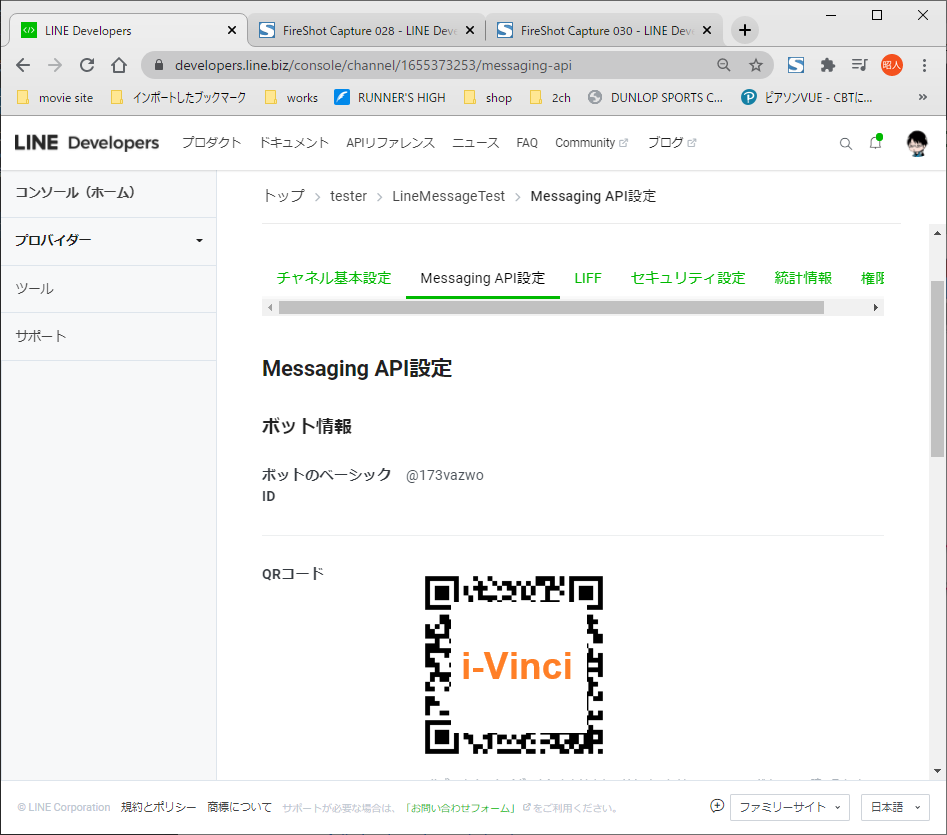Click the tab strip horizontal scrollbar thumb
This screenshot has height=835, width=947.
(551, 307)
